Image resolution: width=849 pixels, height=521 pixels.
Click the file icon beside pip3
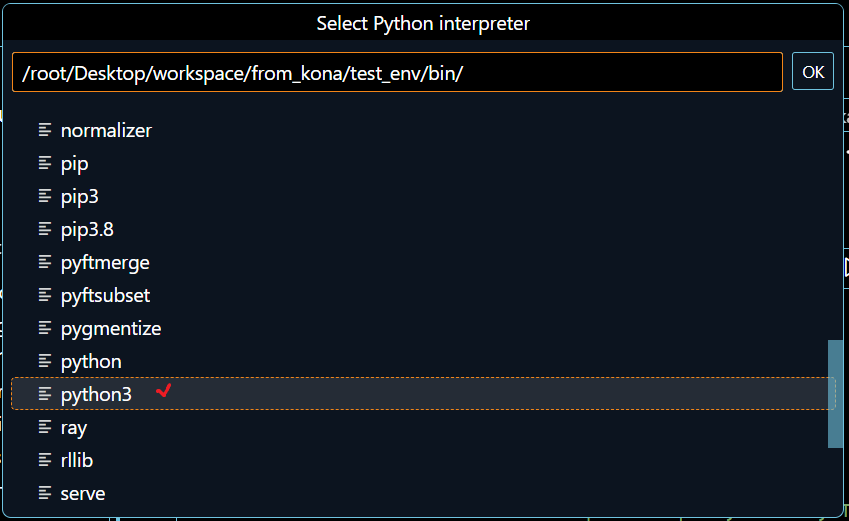tap(45, 196)
